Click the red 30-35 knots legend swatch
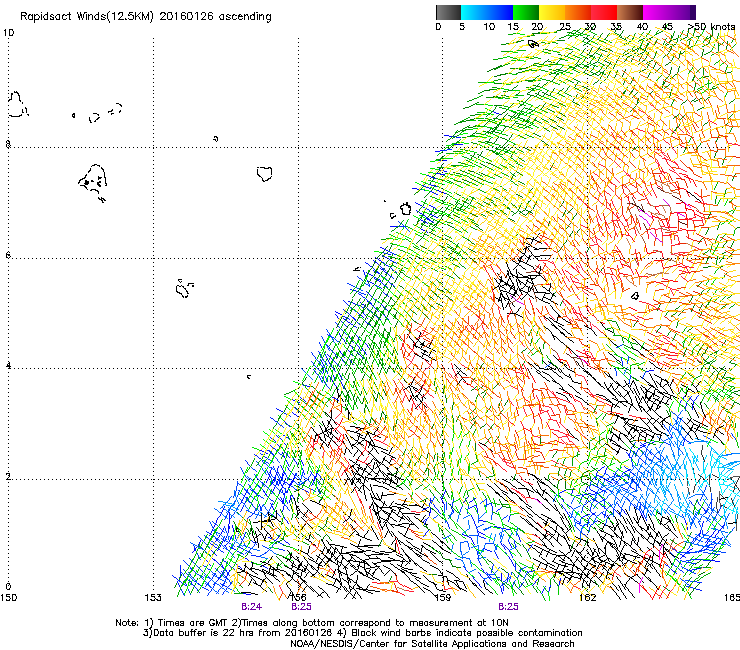The image size is (740, 650). 604,12
